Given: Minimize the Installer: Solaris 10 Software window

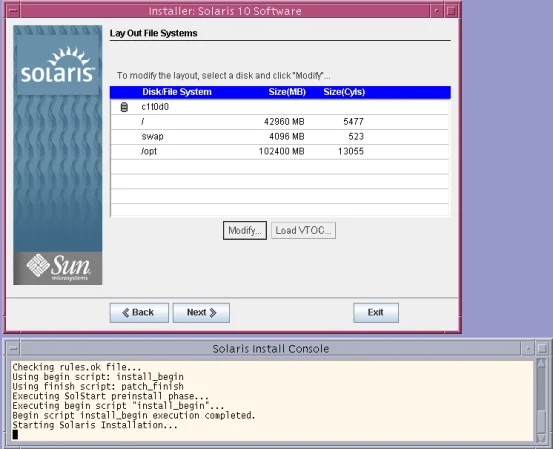Looking at the screenshot, I should point(436,11).
